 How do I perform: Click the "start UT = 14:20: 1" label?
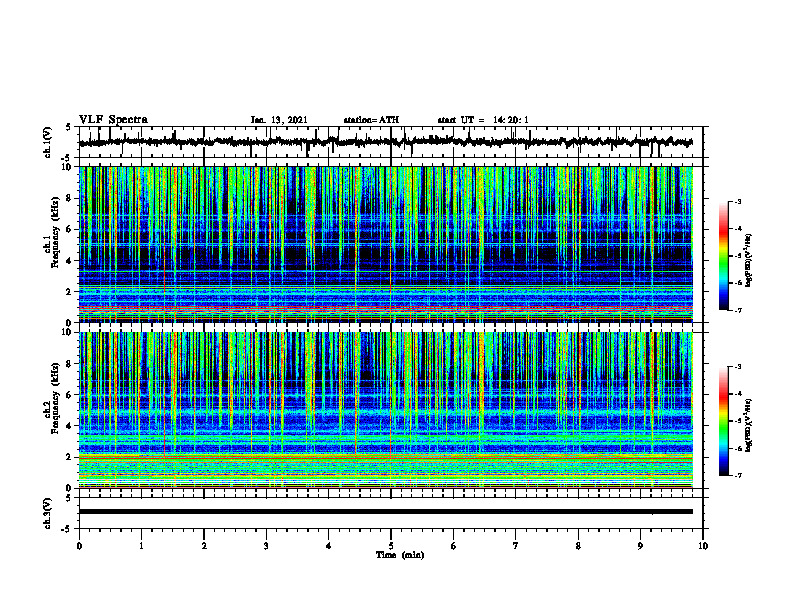pyautogui.click(x=483, y=120)
